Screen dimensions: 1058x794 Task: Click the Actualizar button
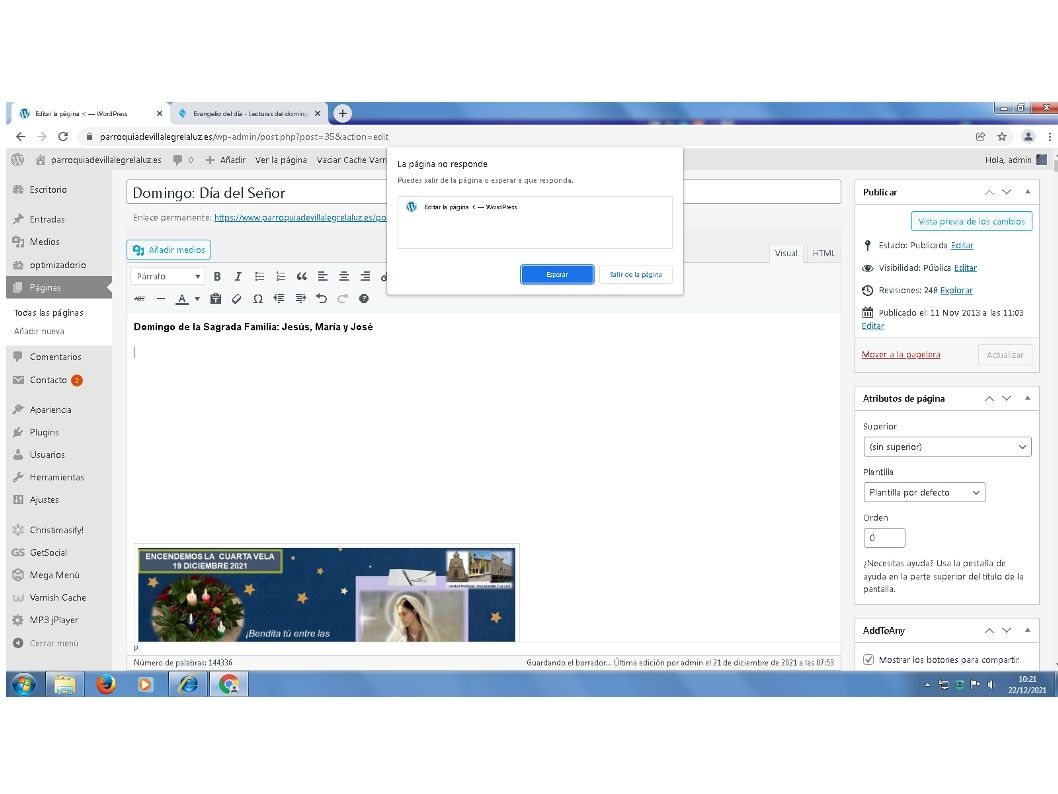point(1005,355)
